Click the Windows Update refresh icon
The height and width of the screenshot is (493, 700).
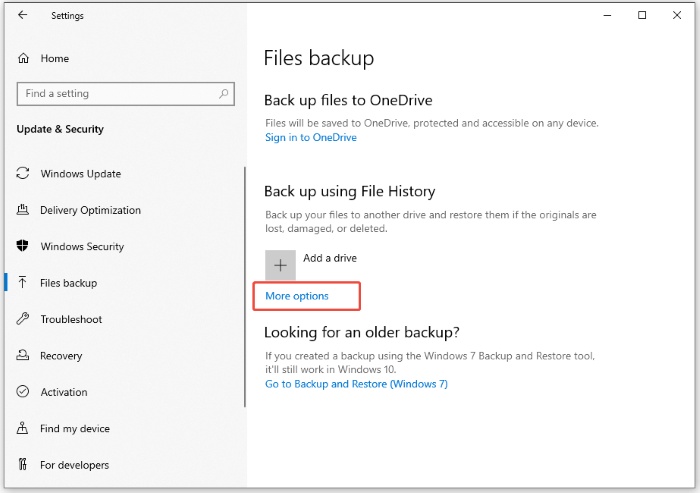coord(23,173)
